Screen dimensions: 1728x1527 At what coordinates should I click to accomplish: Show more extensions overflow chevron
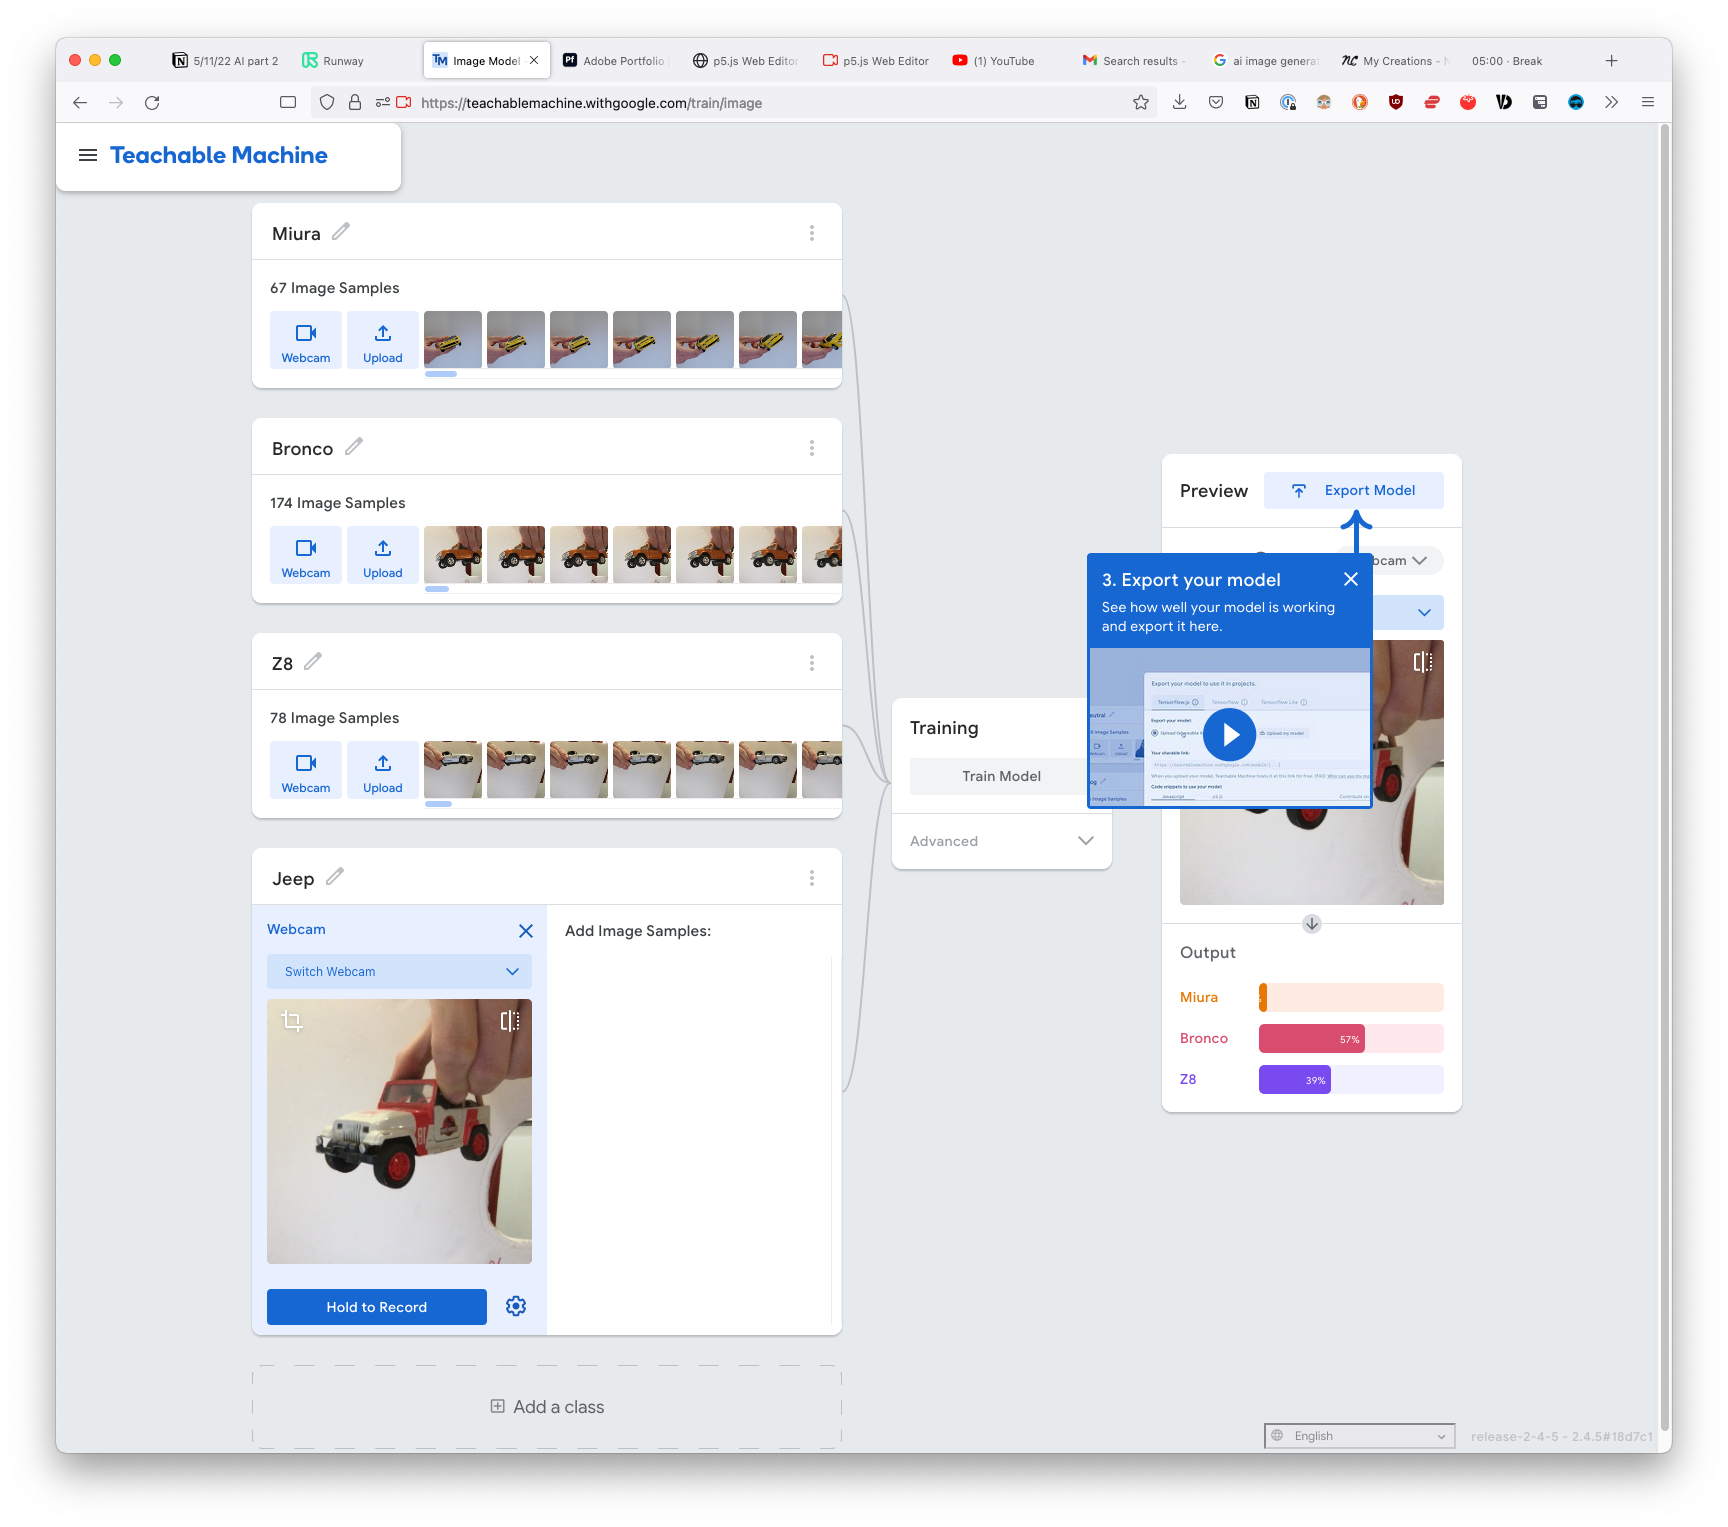pos(1611,102)
